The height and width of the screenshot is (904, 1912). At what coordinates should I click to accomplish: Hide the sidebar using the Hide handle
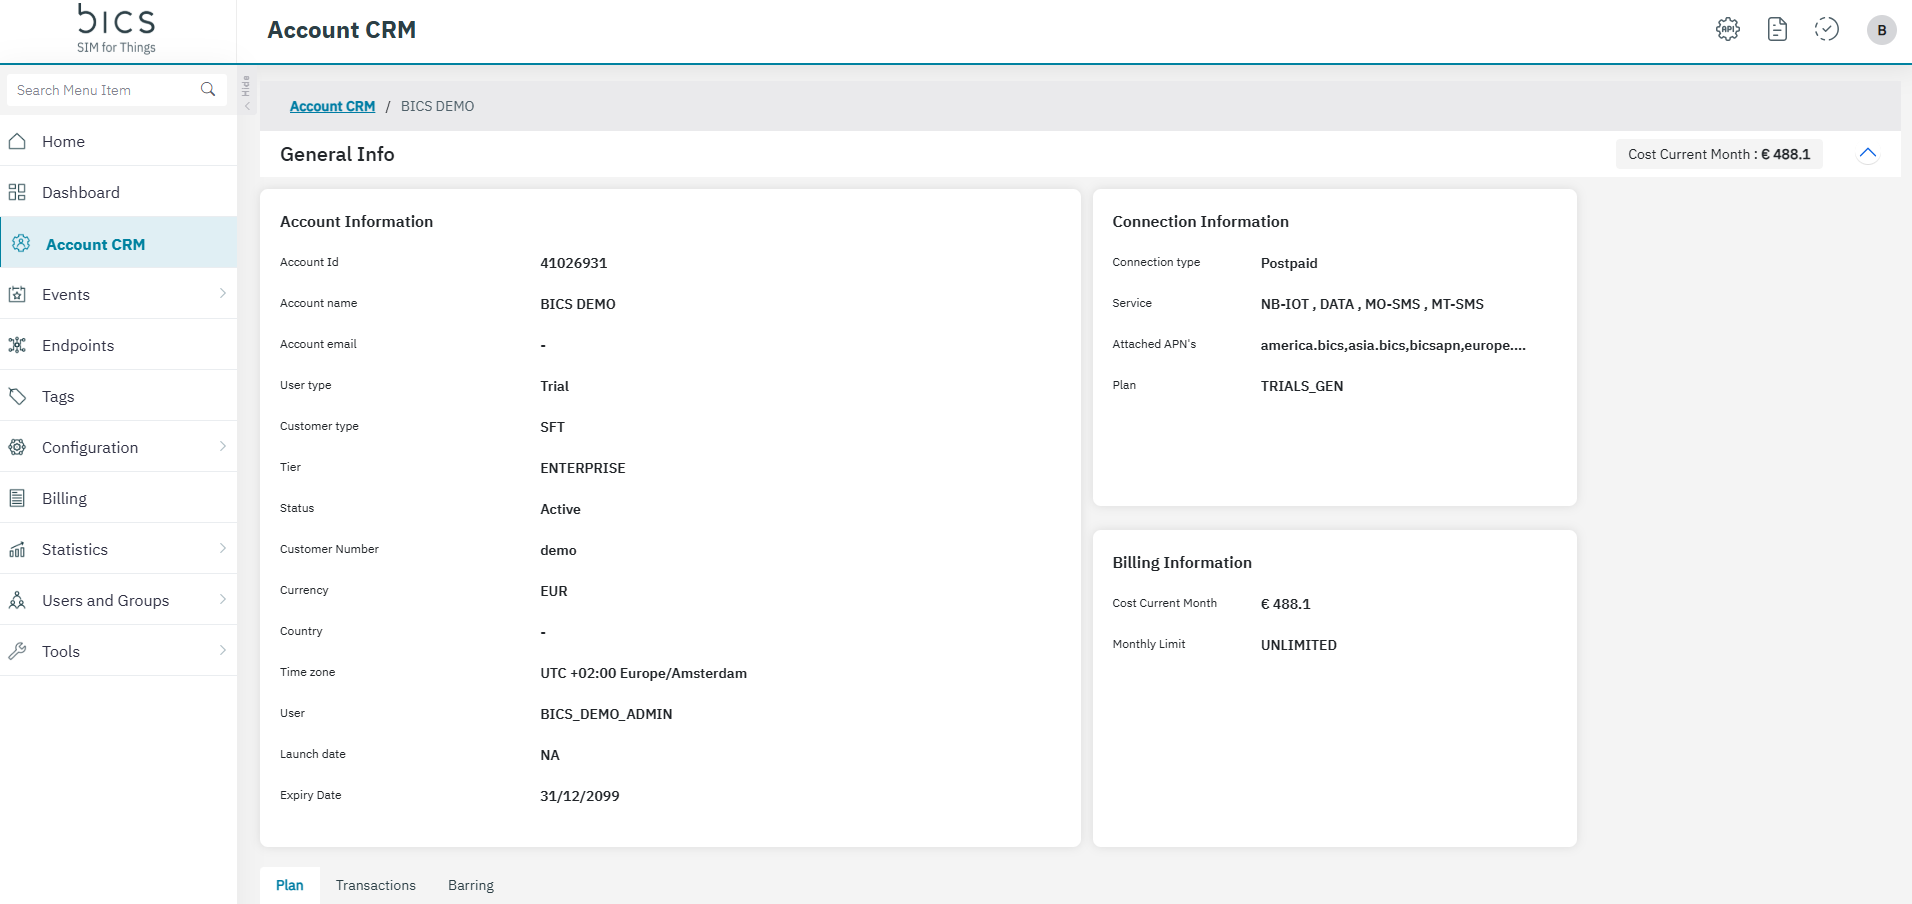point(247,92)
